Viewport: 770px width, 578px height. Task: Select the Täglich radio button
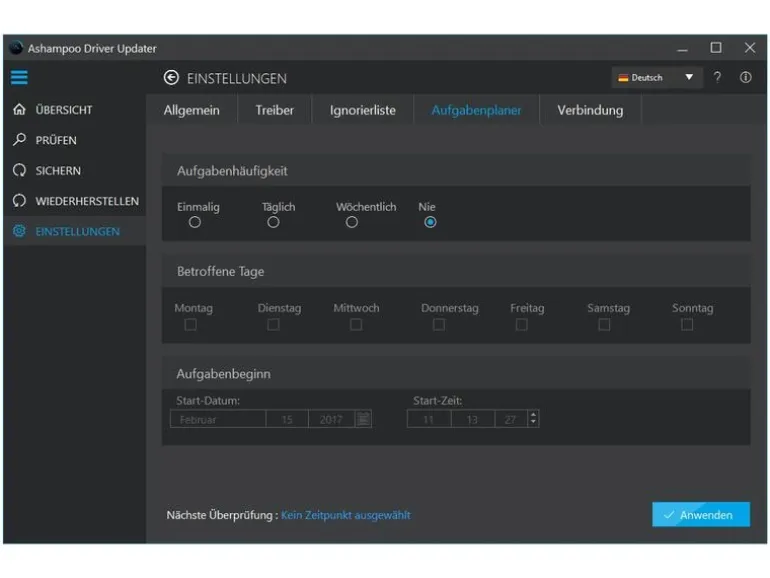pyautogui.click(x=273, y=222)
